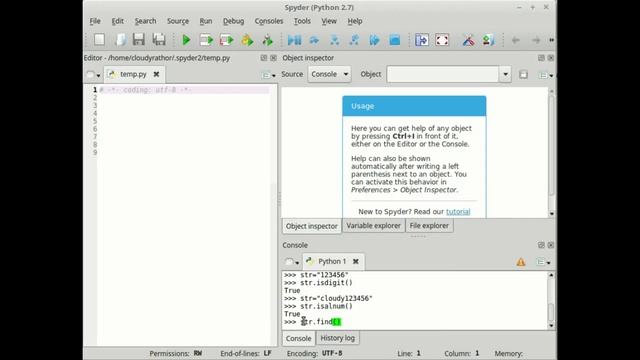Open the Consoles menu
Viewport: 640px width, 360px height.
click(x=269, y=21)
